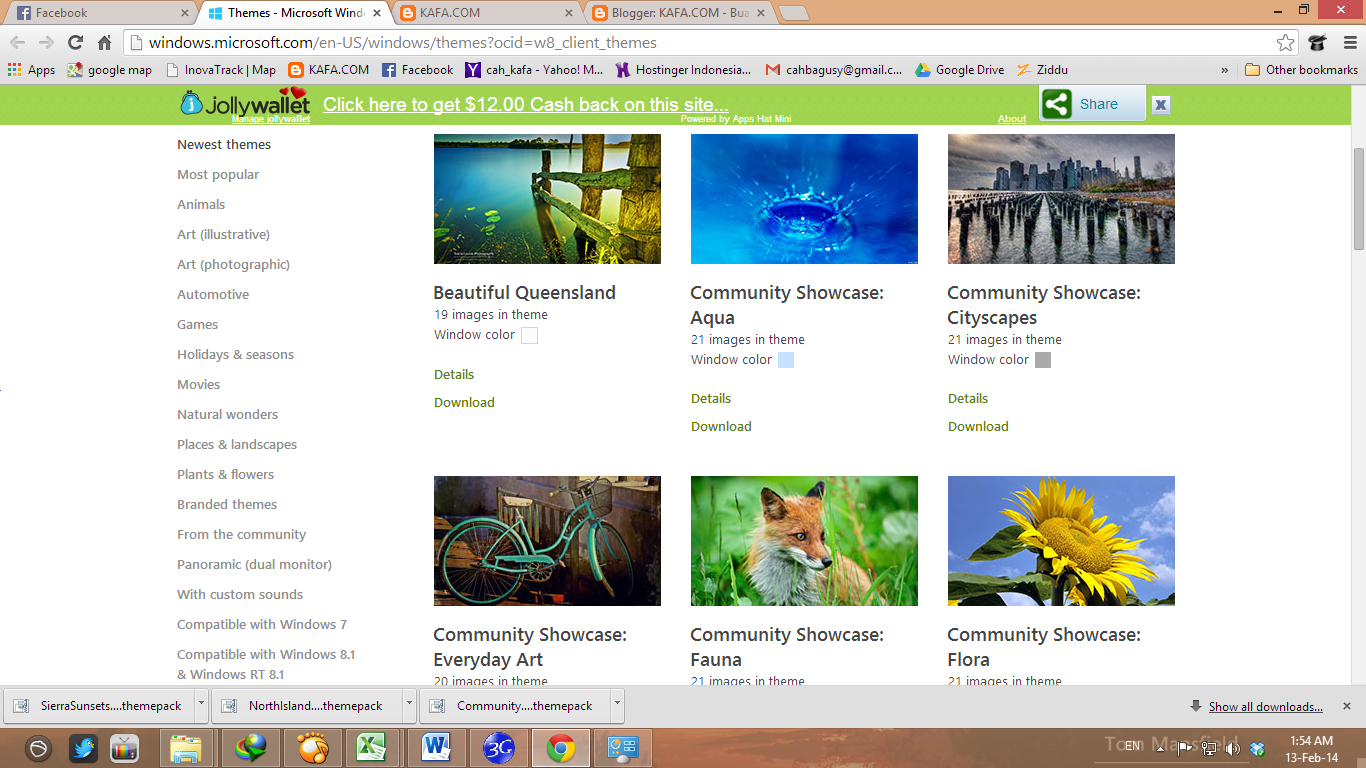Download the Beautiful Queensland theme
This screenshot has width=1366, height=768.
tap(464, 402)
